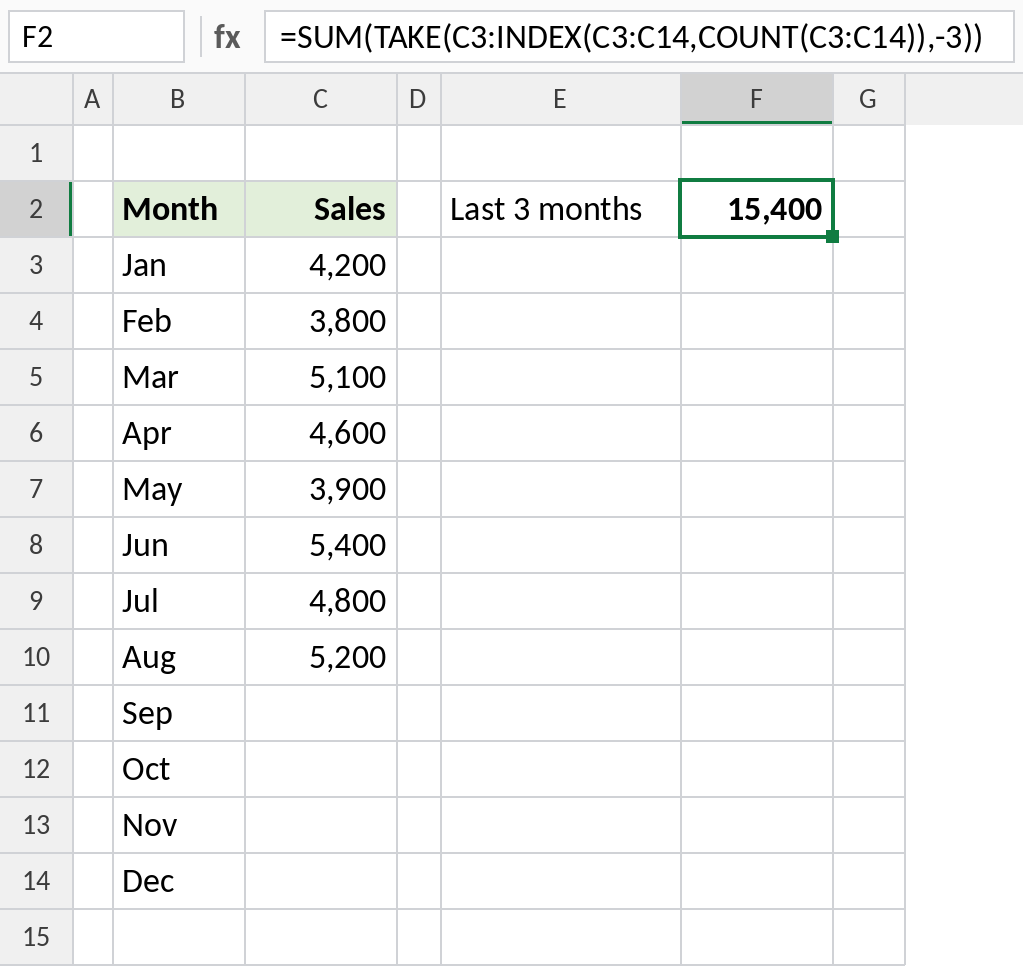Click the 4,200 sales cell
The width and height of the screenshot is (1024, 966).
coord(321,265)
